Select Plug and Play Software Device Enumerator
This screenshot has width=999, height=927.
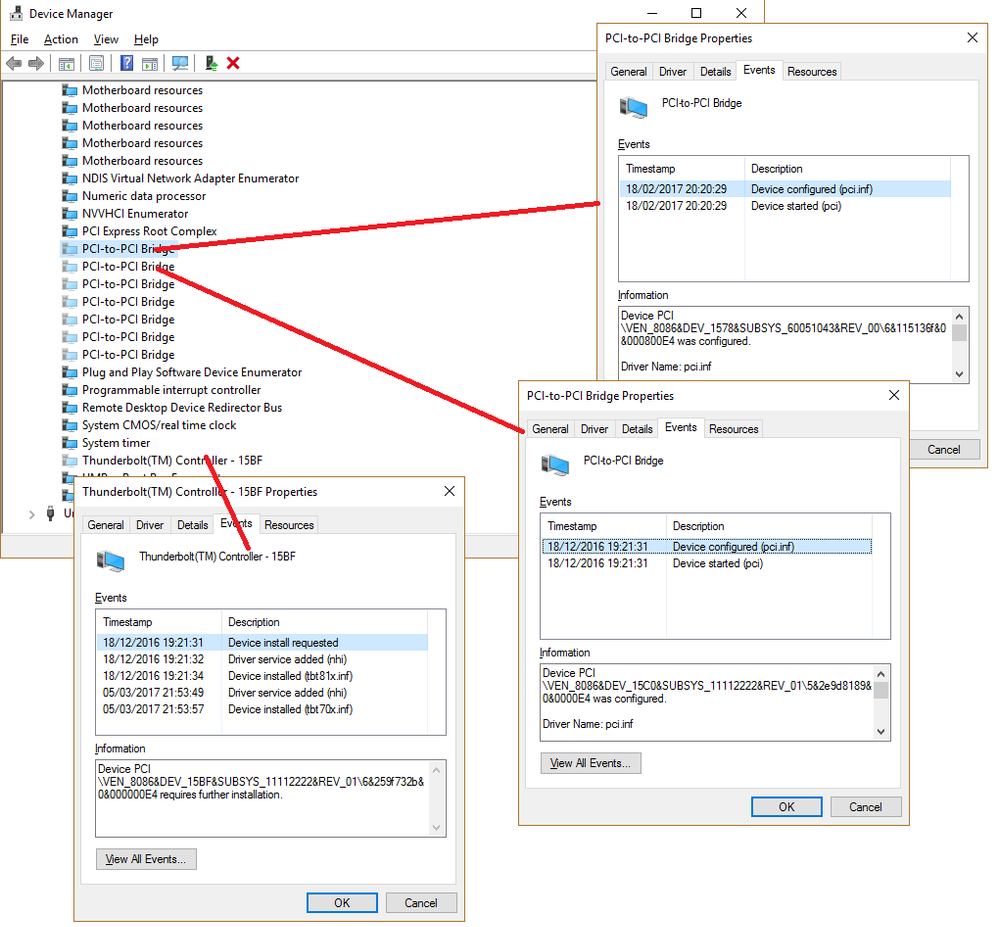pos(192,372)
